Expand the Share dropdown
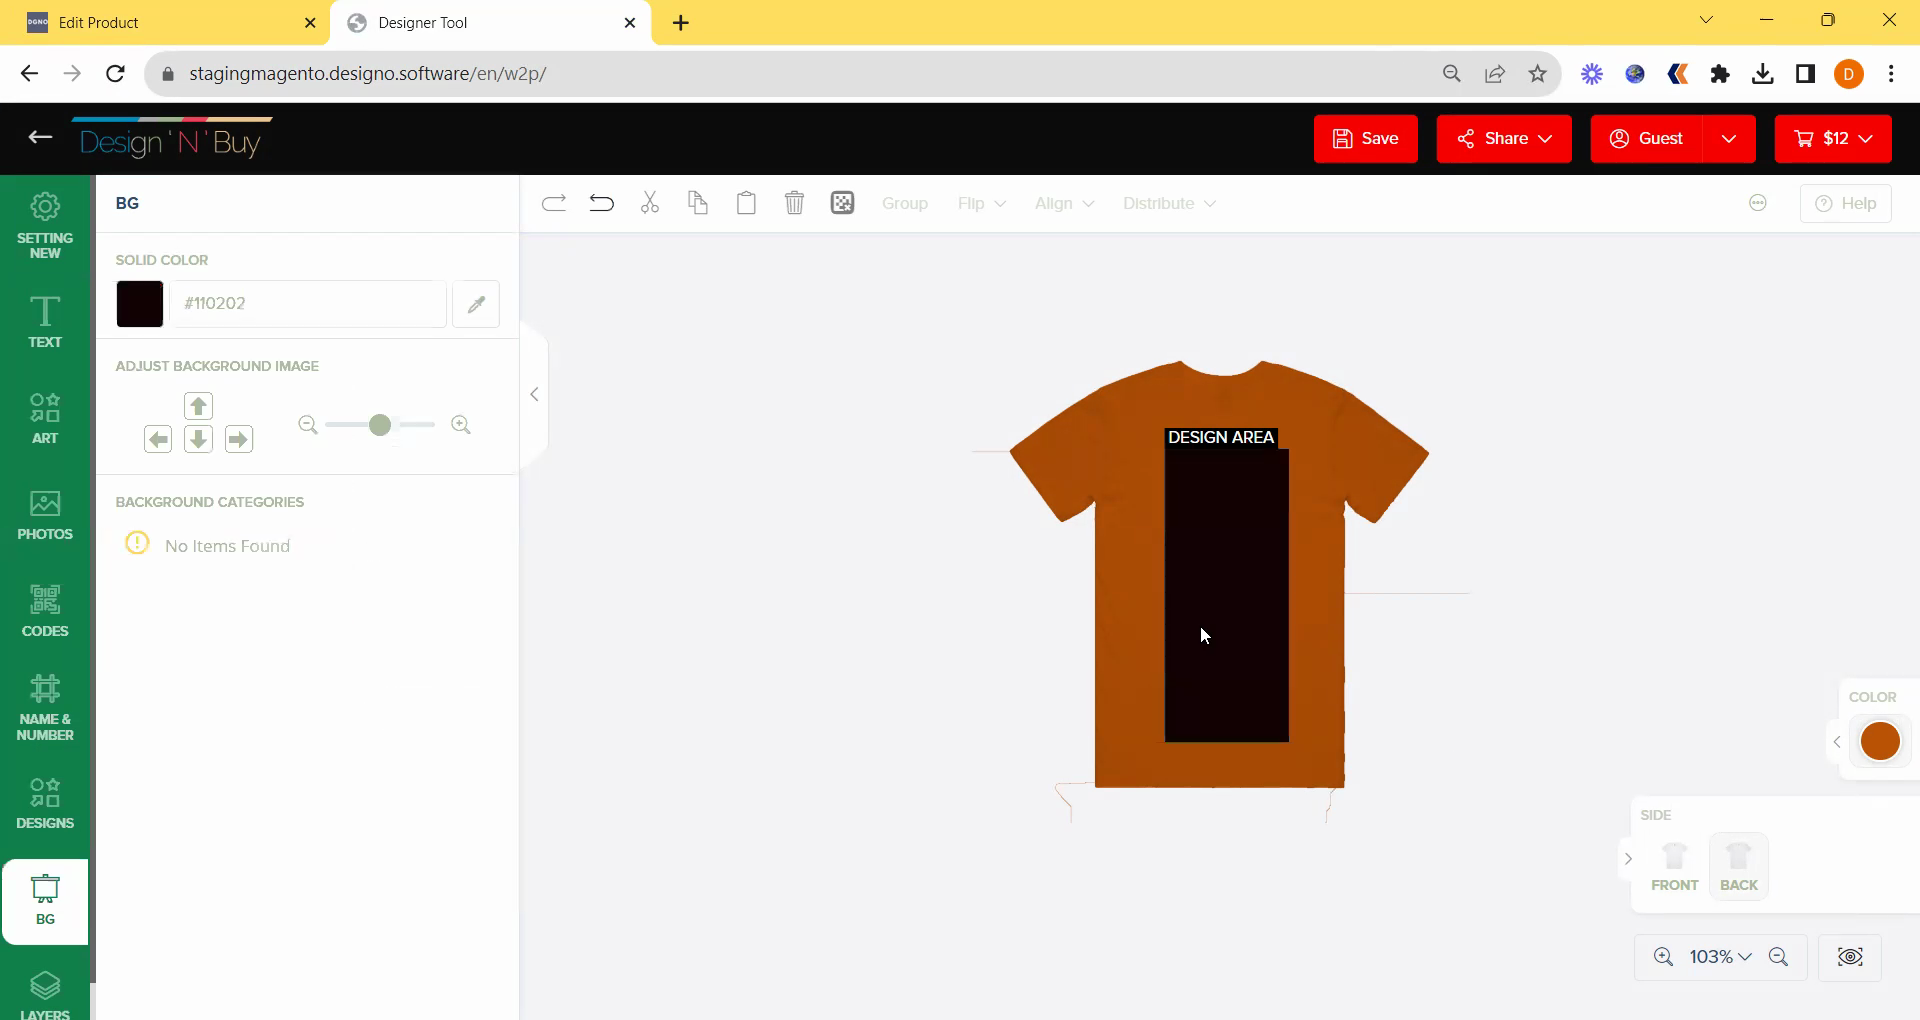 (1504, 139)
